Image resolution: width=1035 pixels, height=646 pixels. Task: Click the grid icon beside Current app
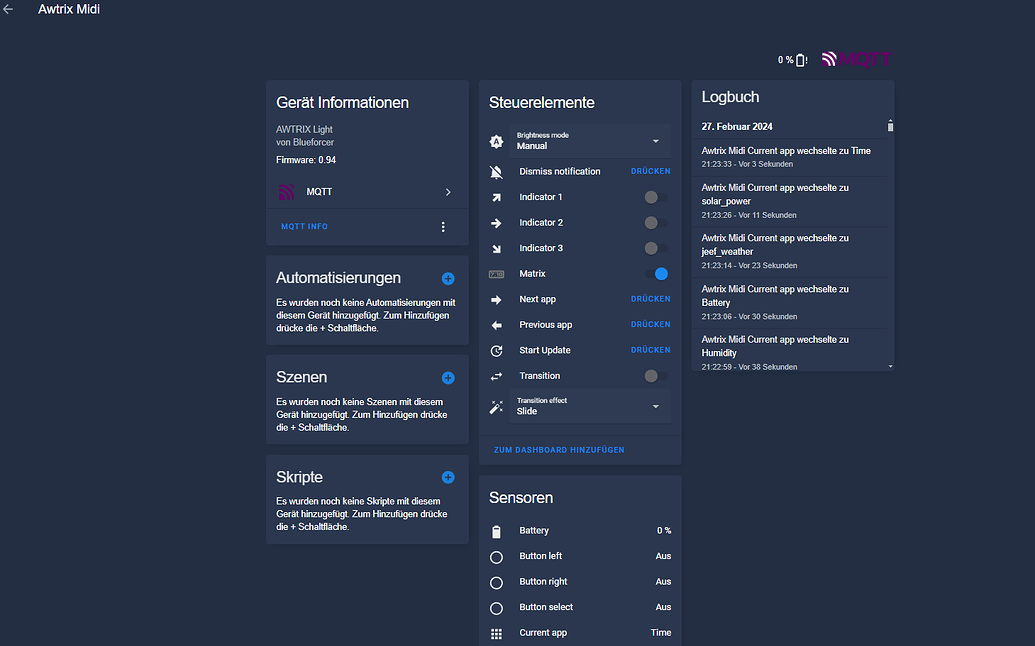click(496, 632)
